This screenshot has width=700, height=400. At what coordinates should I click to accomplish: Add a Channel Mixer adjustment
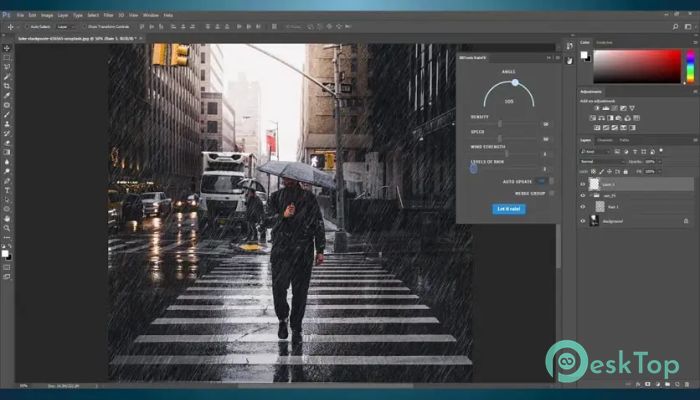(x=628, y=118)
